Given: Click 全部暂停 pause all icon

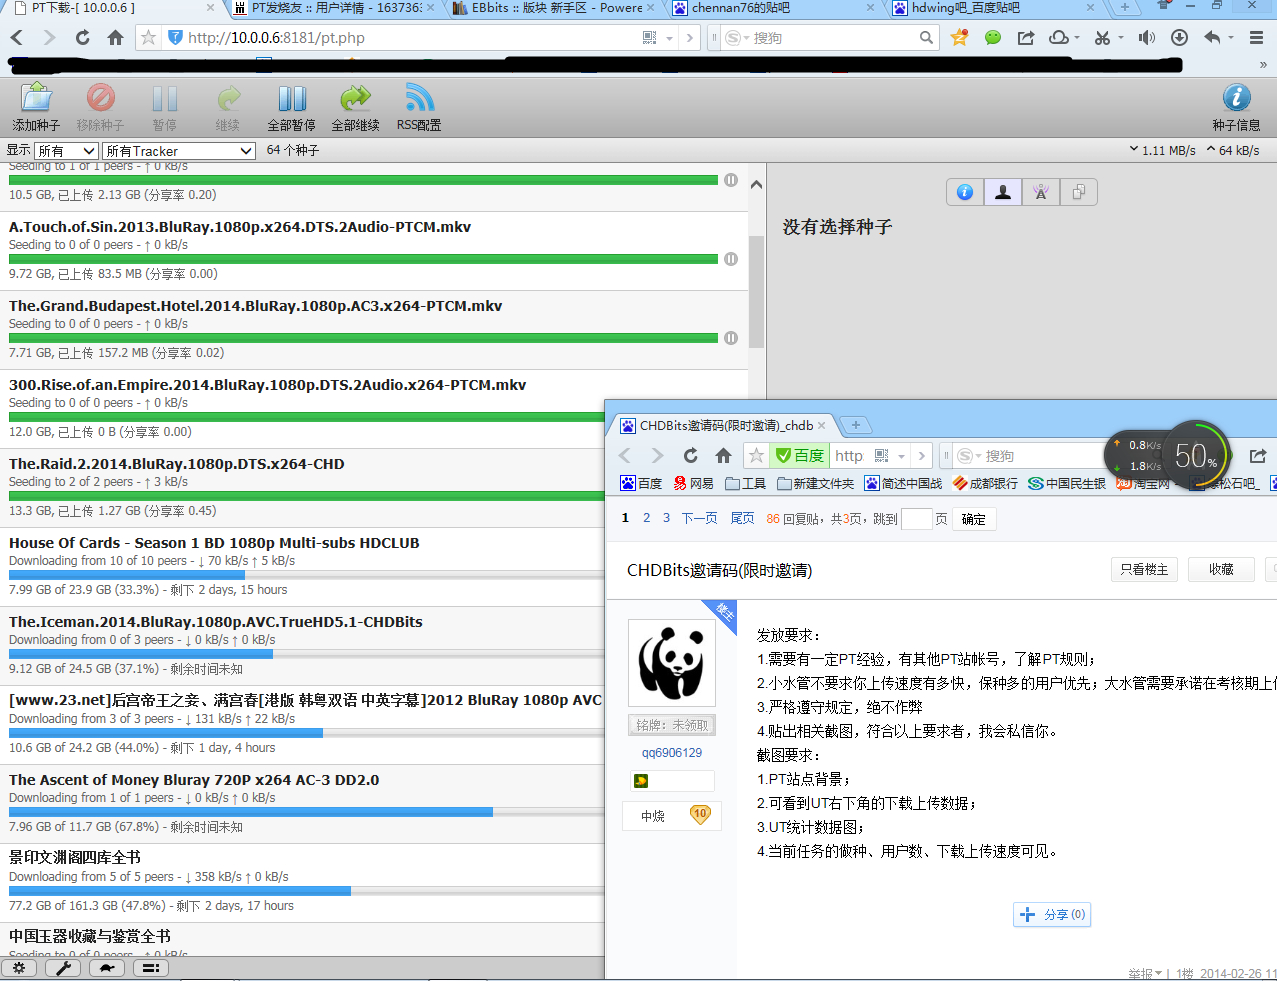Looking at the screenshot, I should coord(292,98).
